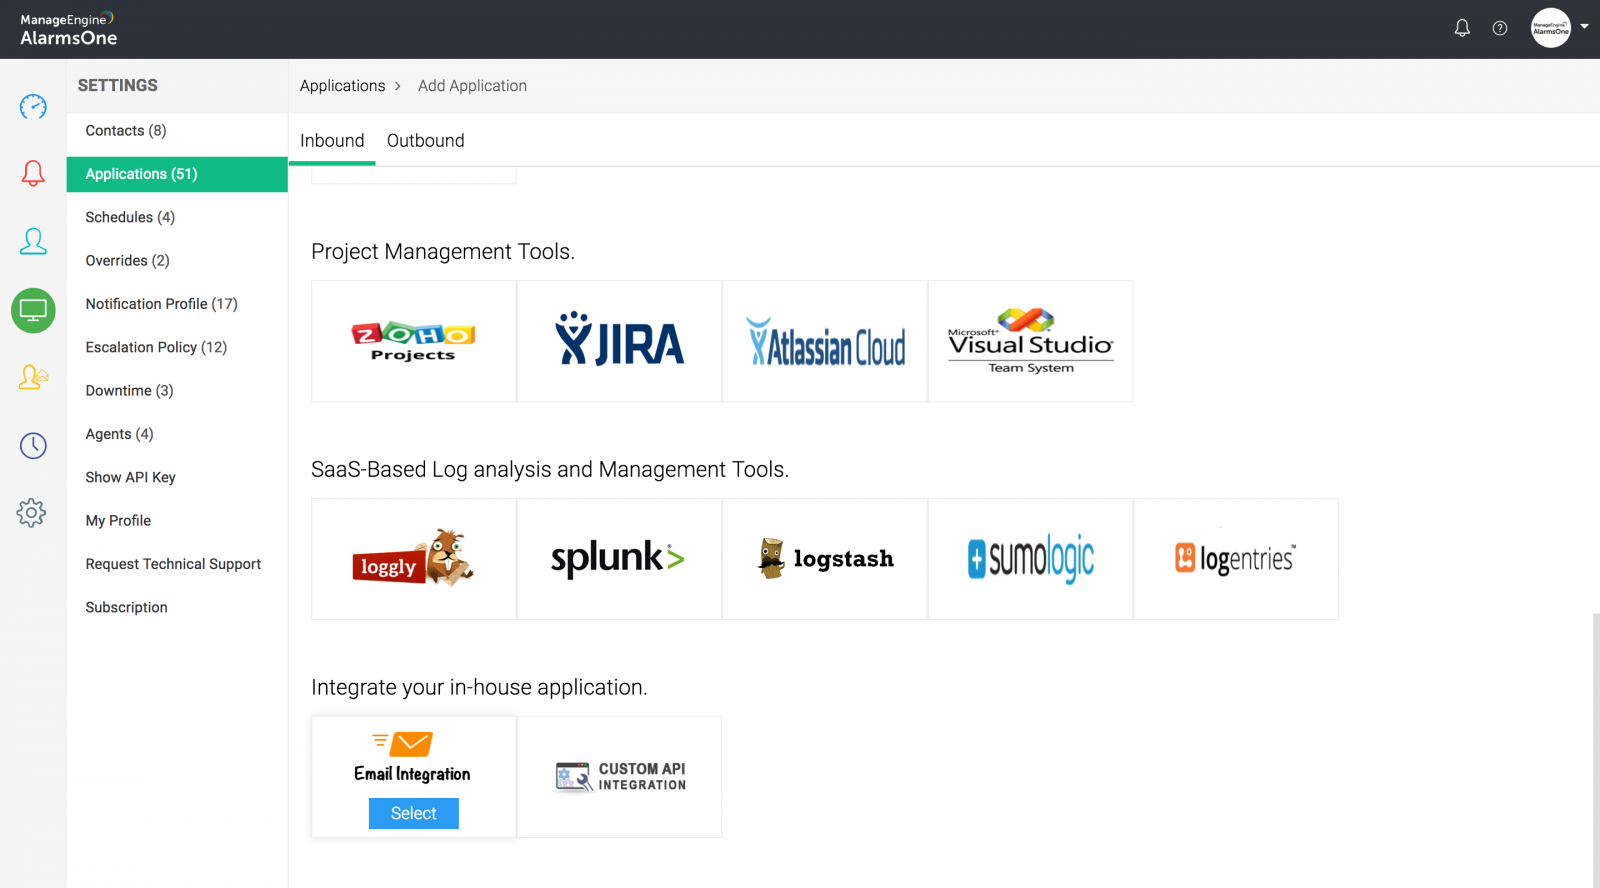
Task: Click the Email Integration envelope icon
Action: click(402, 744)
